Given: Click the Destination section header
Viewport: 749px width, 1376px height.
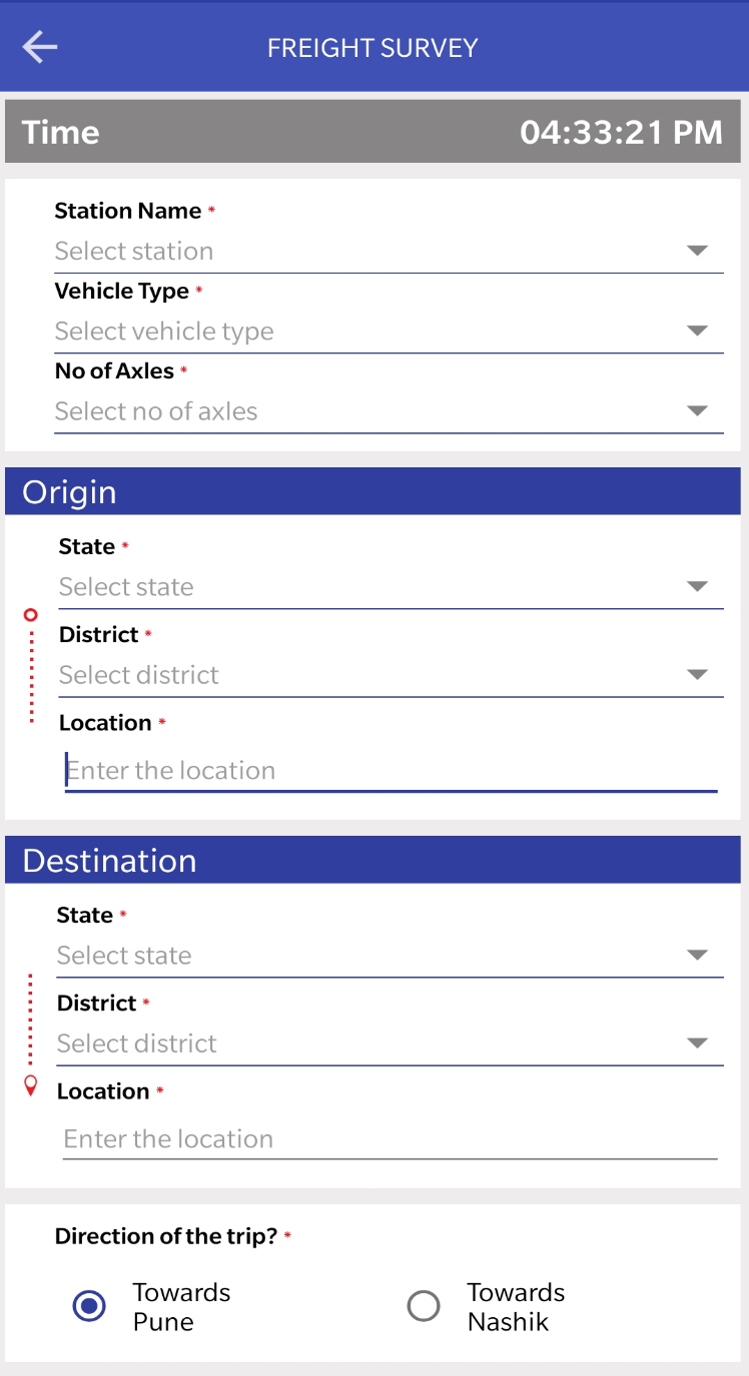Looking at the screenshot, I should [372, 860].
